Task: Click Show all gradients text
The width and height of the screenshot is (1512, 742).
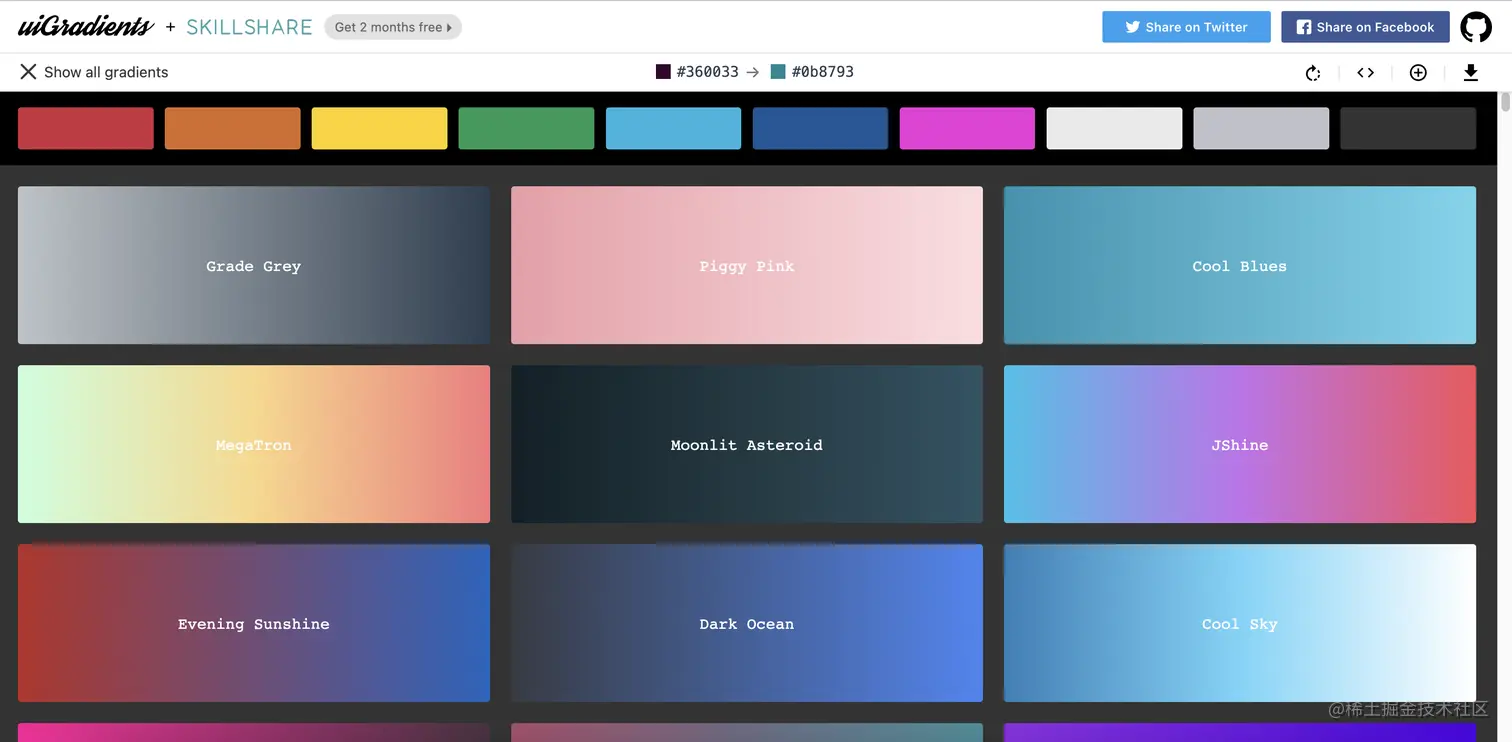Action: (x=106, y=72)
